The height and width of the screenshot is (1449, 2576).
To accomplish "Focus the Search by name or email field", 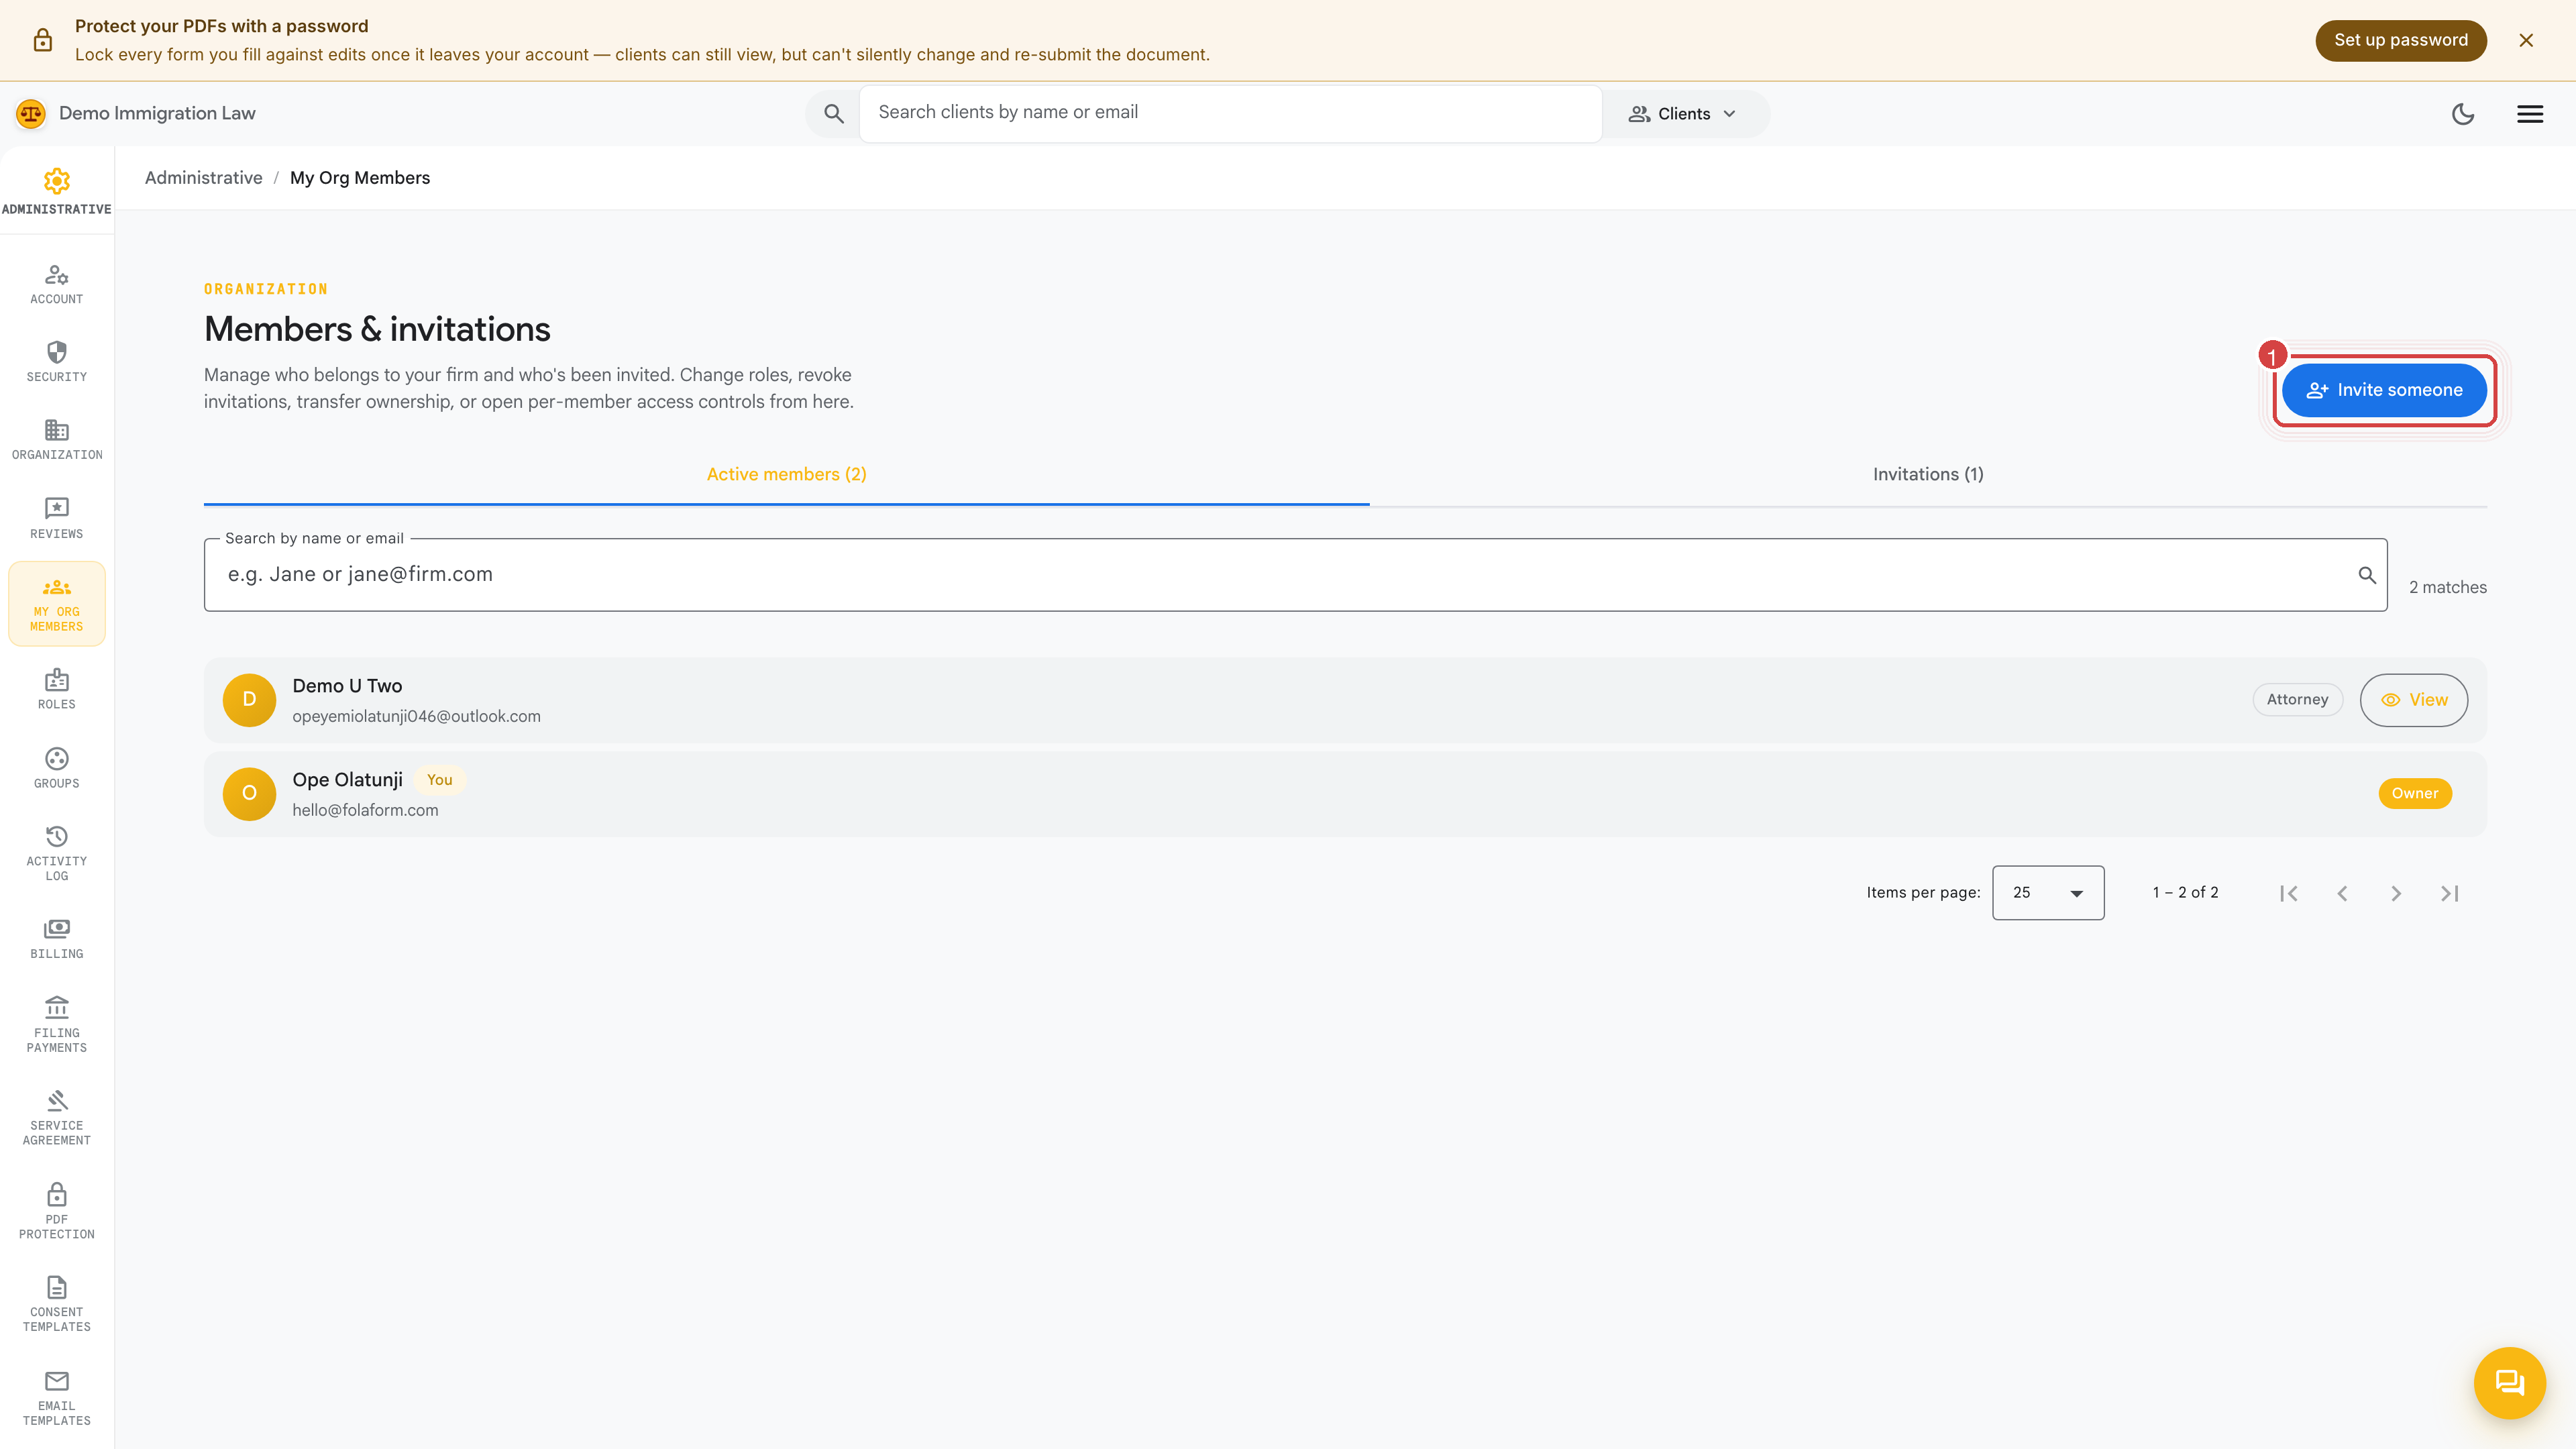I will tap(1295, 575).
